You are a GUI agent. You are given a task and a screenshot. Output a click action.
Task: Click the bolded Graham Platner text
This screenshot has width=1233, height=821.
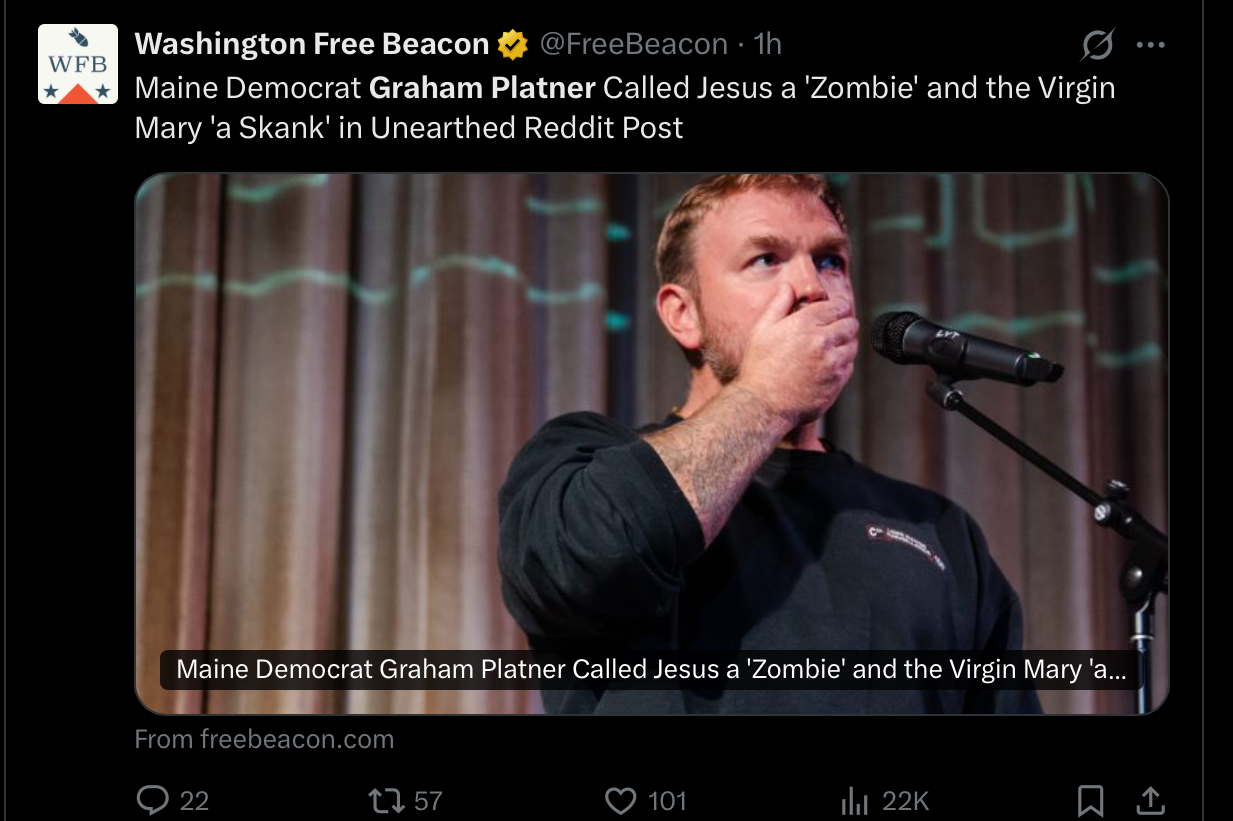coord(482,88)
